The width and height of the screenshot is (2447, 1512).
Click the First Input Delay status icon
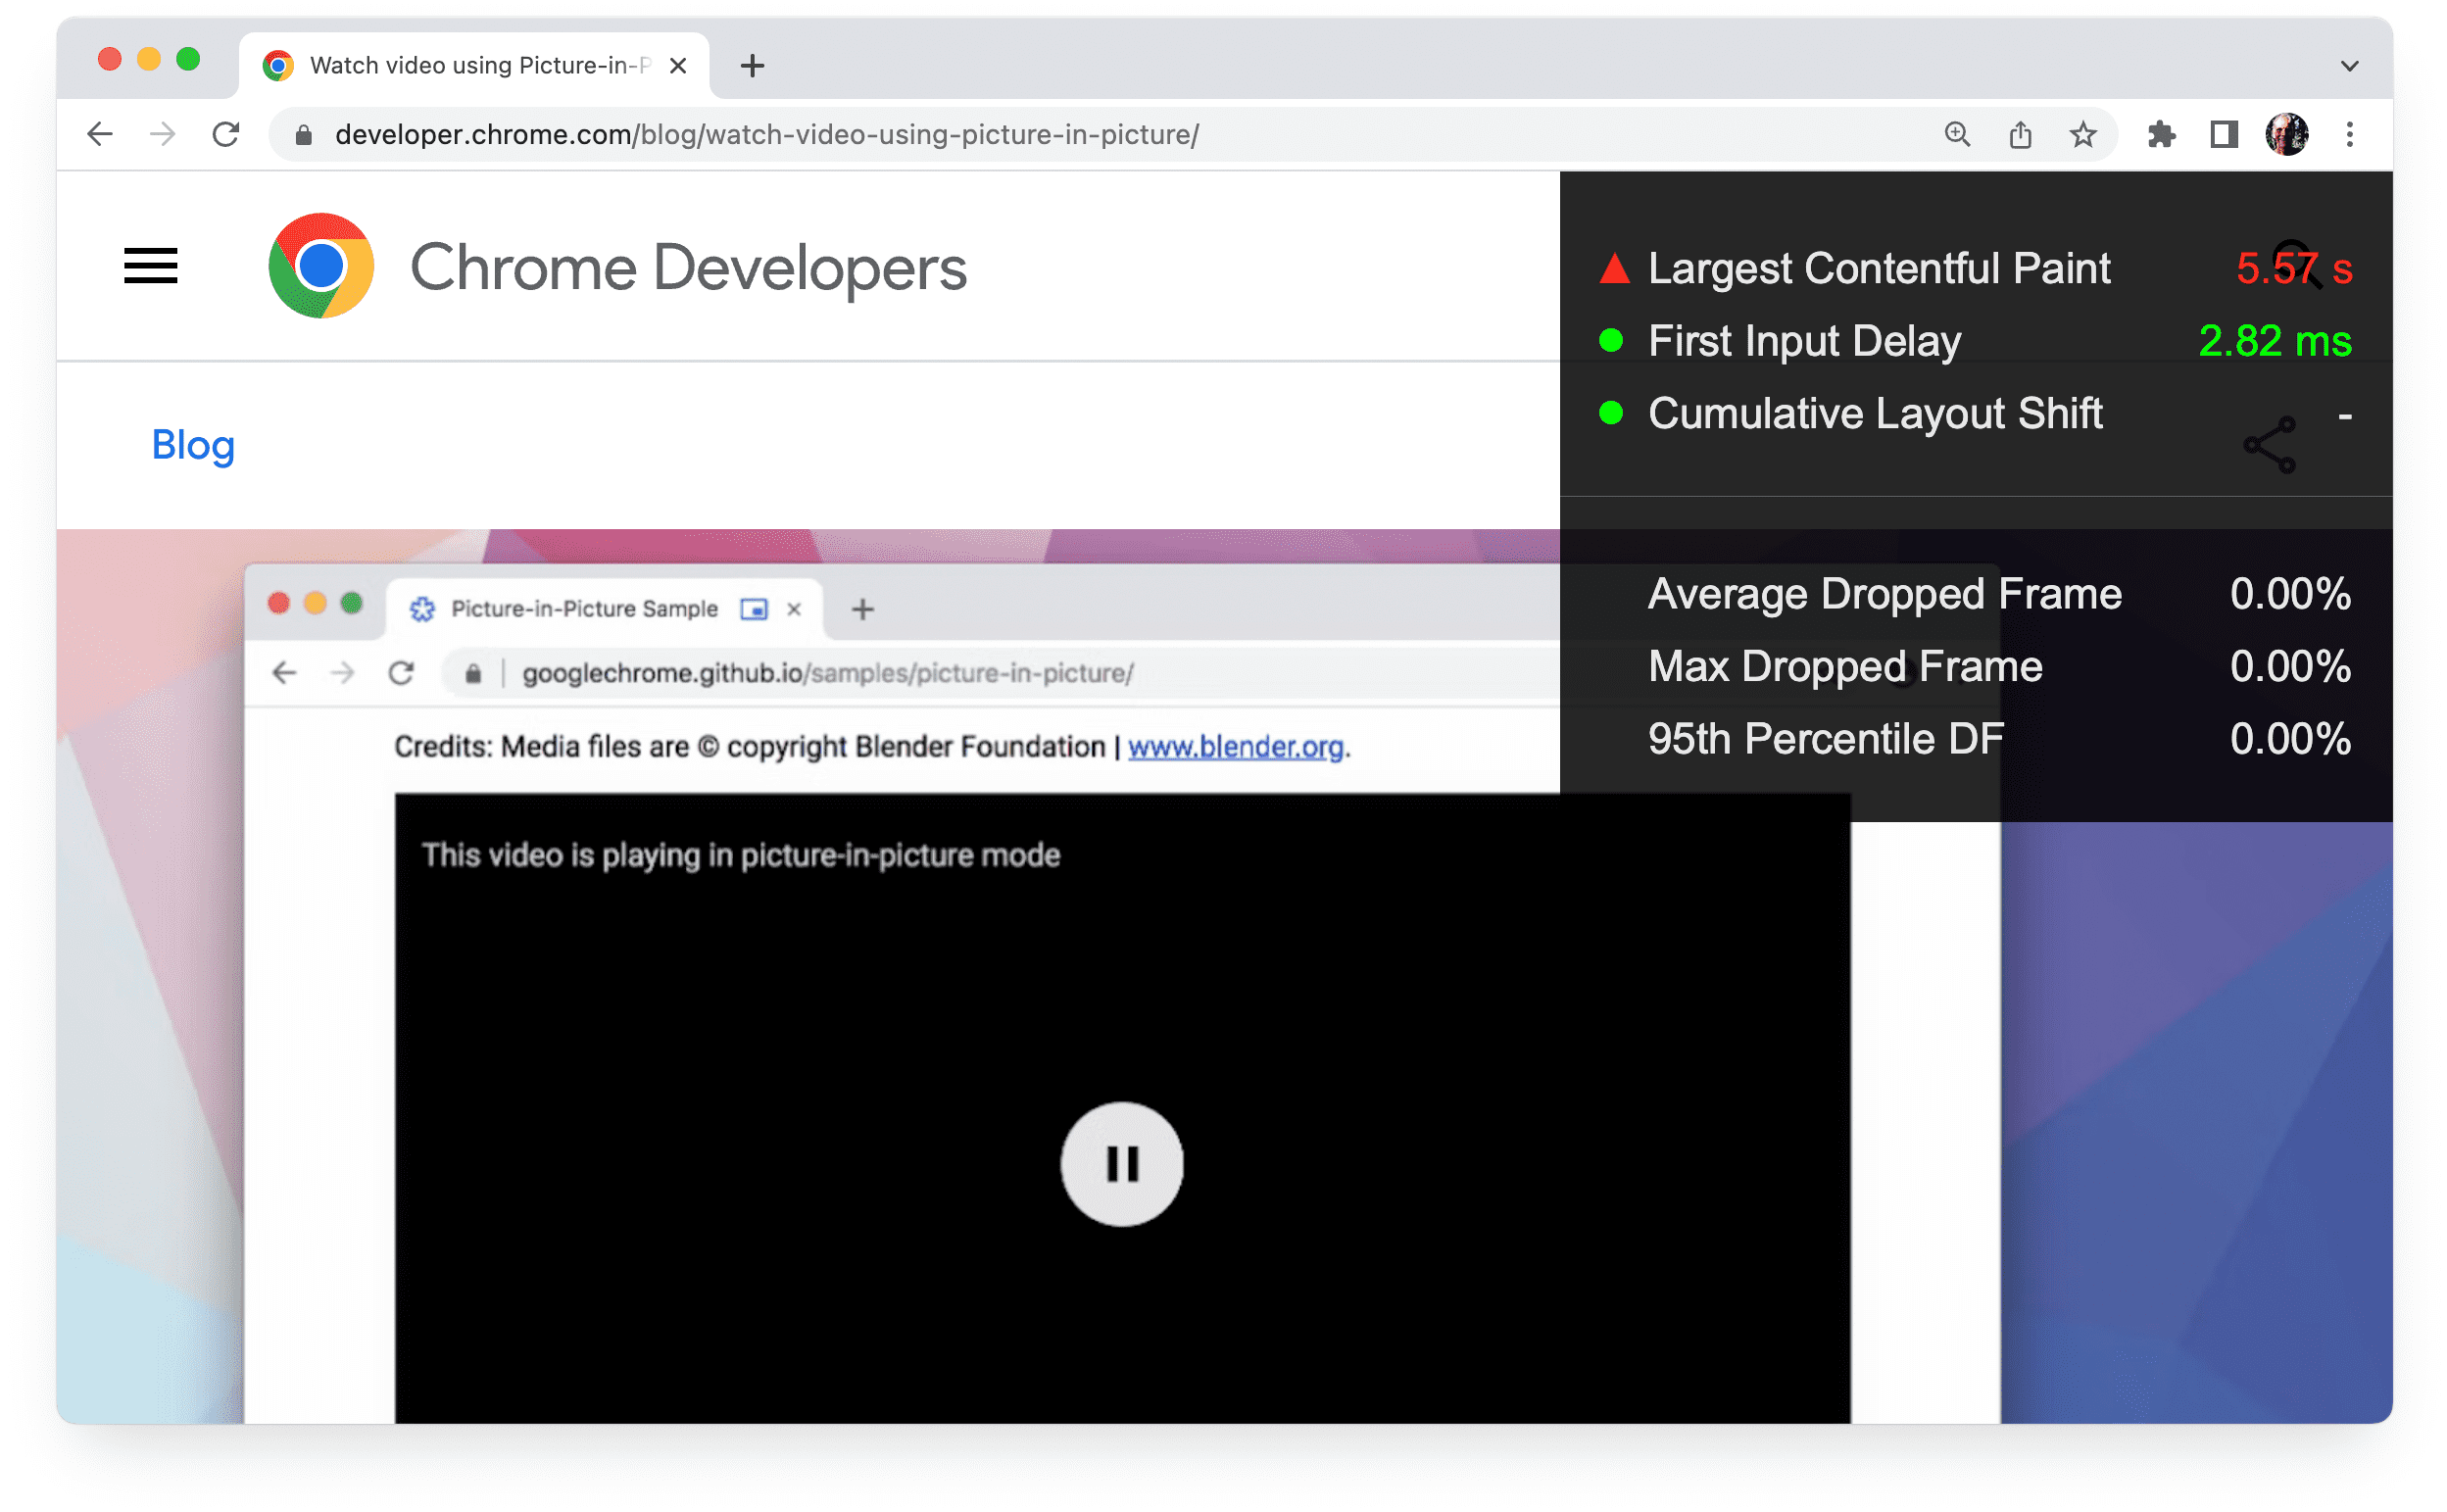pyautogui.click(x=1608, y=339)
